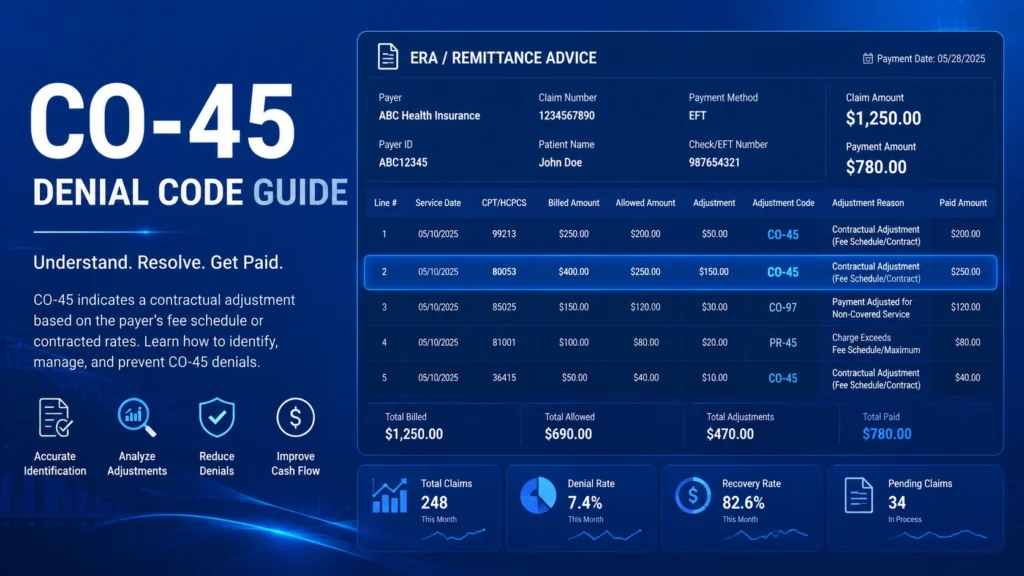Select CPT code 85025
Image resolution: width=1024 pixels, height=576 pixels.
tap(504, 307)
